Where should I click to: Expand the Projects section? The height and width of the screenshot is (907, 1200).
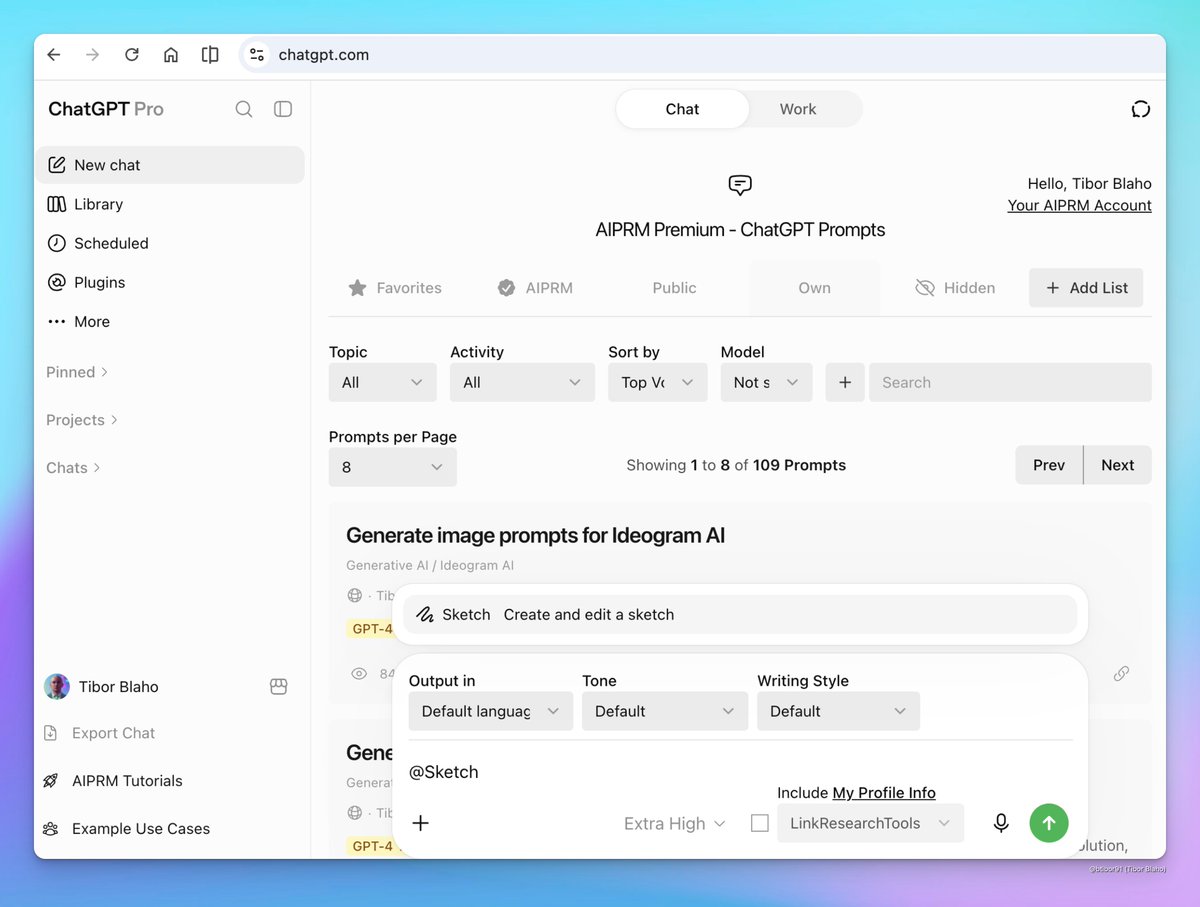(82, 420)
